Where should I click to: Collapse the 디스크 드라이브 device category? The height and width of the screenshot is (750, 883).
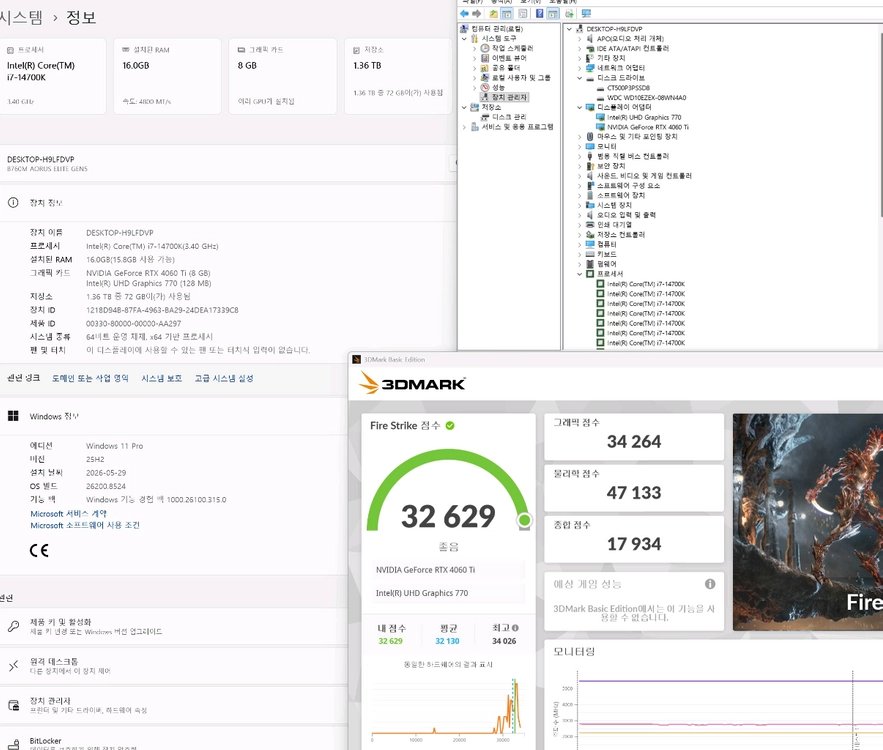tap(579, 78)
